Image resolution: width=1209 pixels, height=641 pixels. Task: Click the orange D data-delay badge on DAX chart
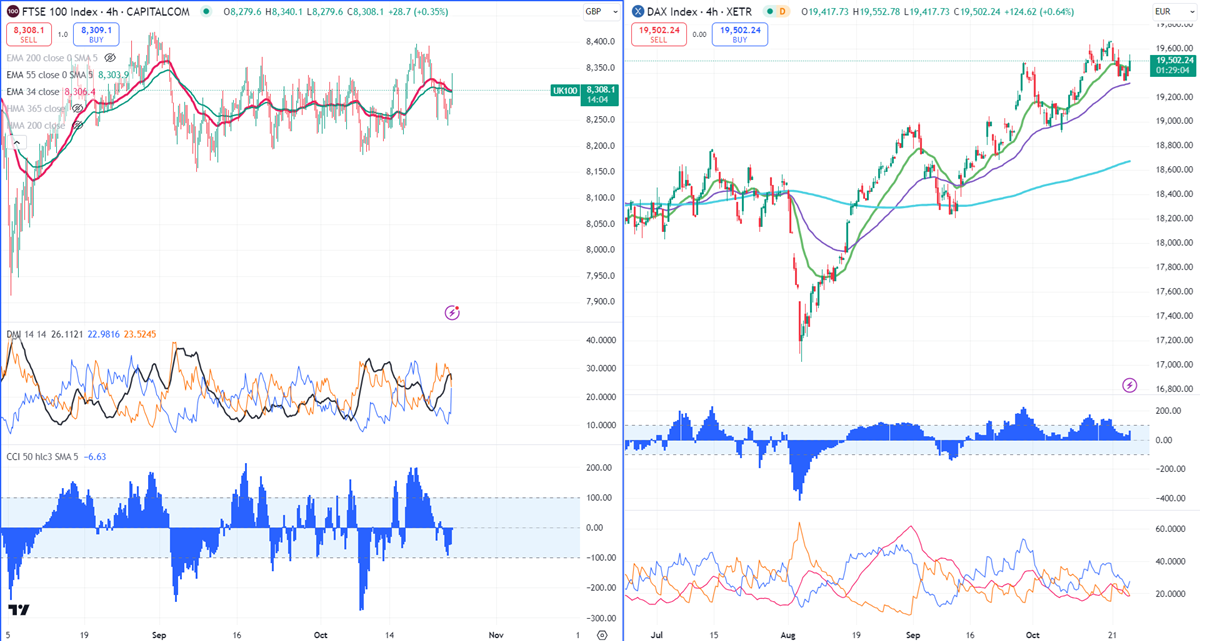click(x=783, y=12)
